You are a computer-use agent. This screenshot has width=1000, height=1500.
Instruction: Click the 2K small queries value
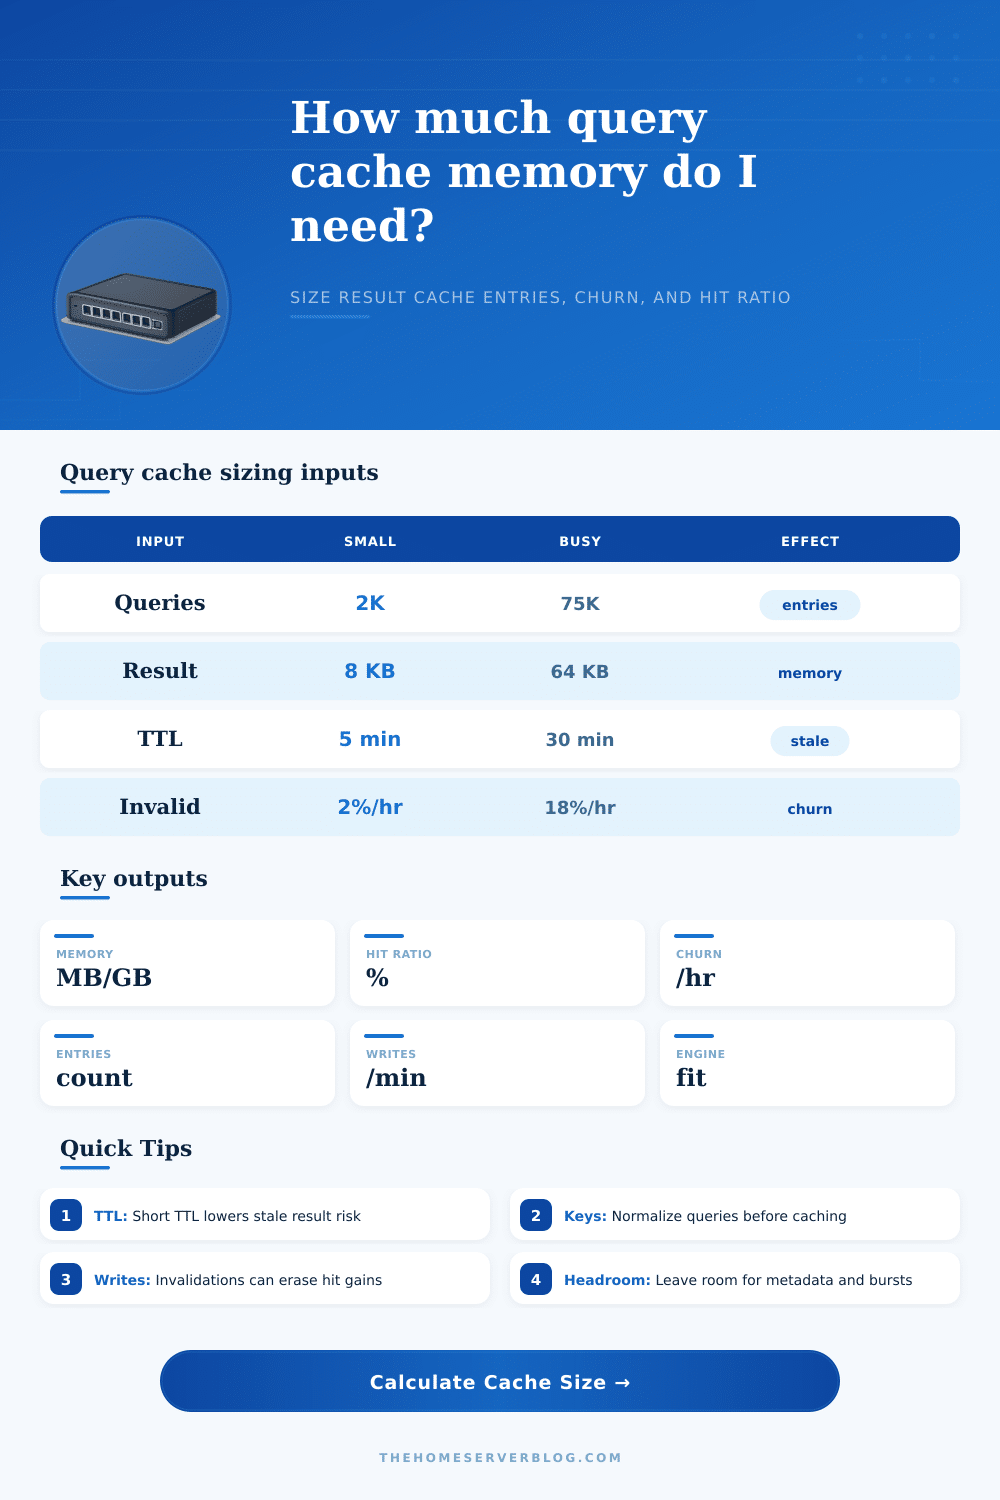pyautogui.click(x=370, y=603)
